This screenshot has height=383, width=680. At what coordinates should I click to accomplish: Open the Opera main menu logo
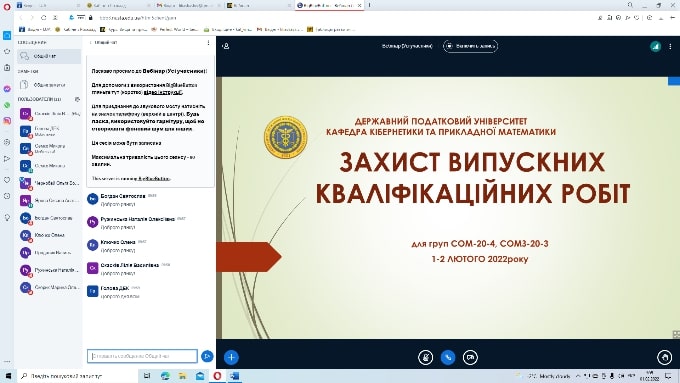click(x=7, y=7)
